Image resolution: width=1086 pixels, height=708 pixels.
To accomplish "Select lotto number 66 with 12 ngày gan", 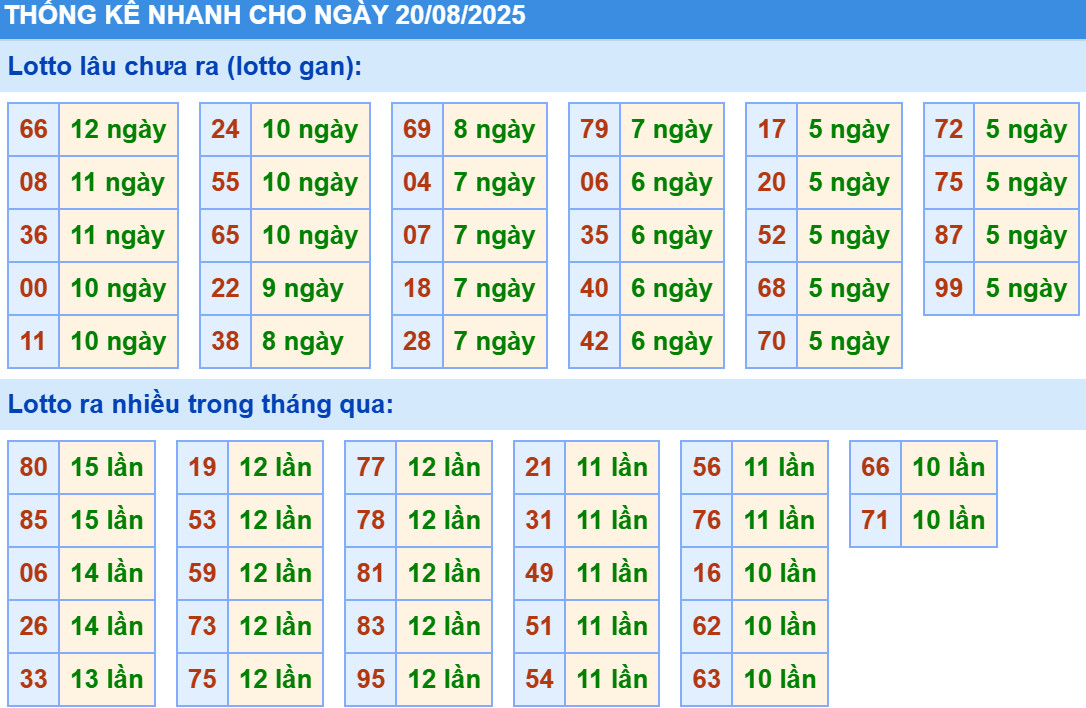I will pos(32,129).
